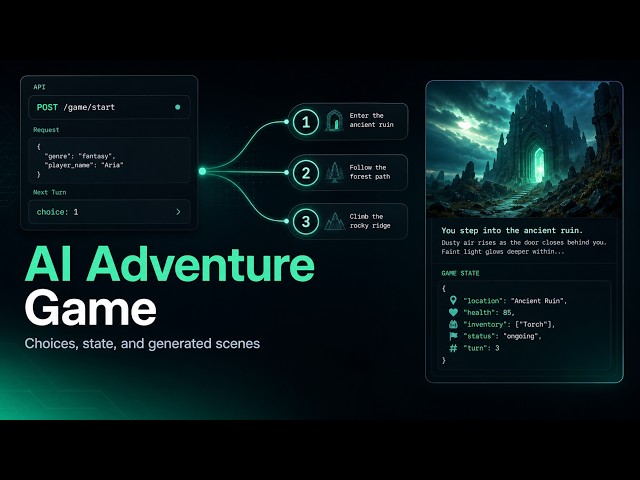Click the circled number 1 badge
This screenshot has height=480, width=640.
[x=306, y=122]
